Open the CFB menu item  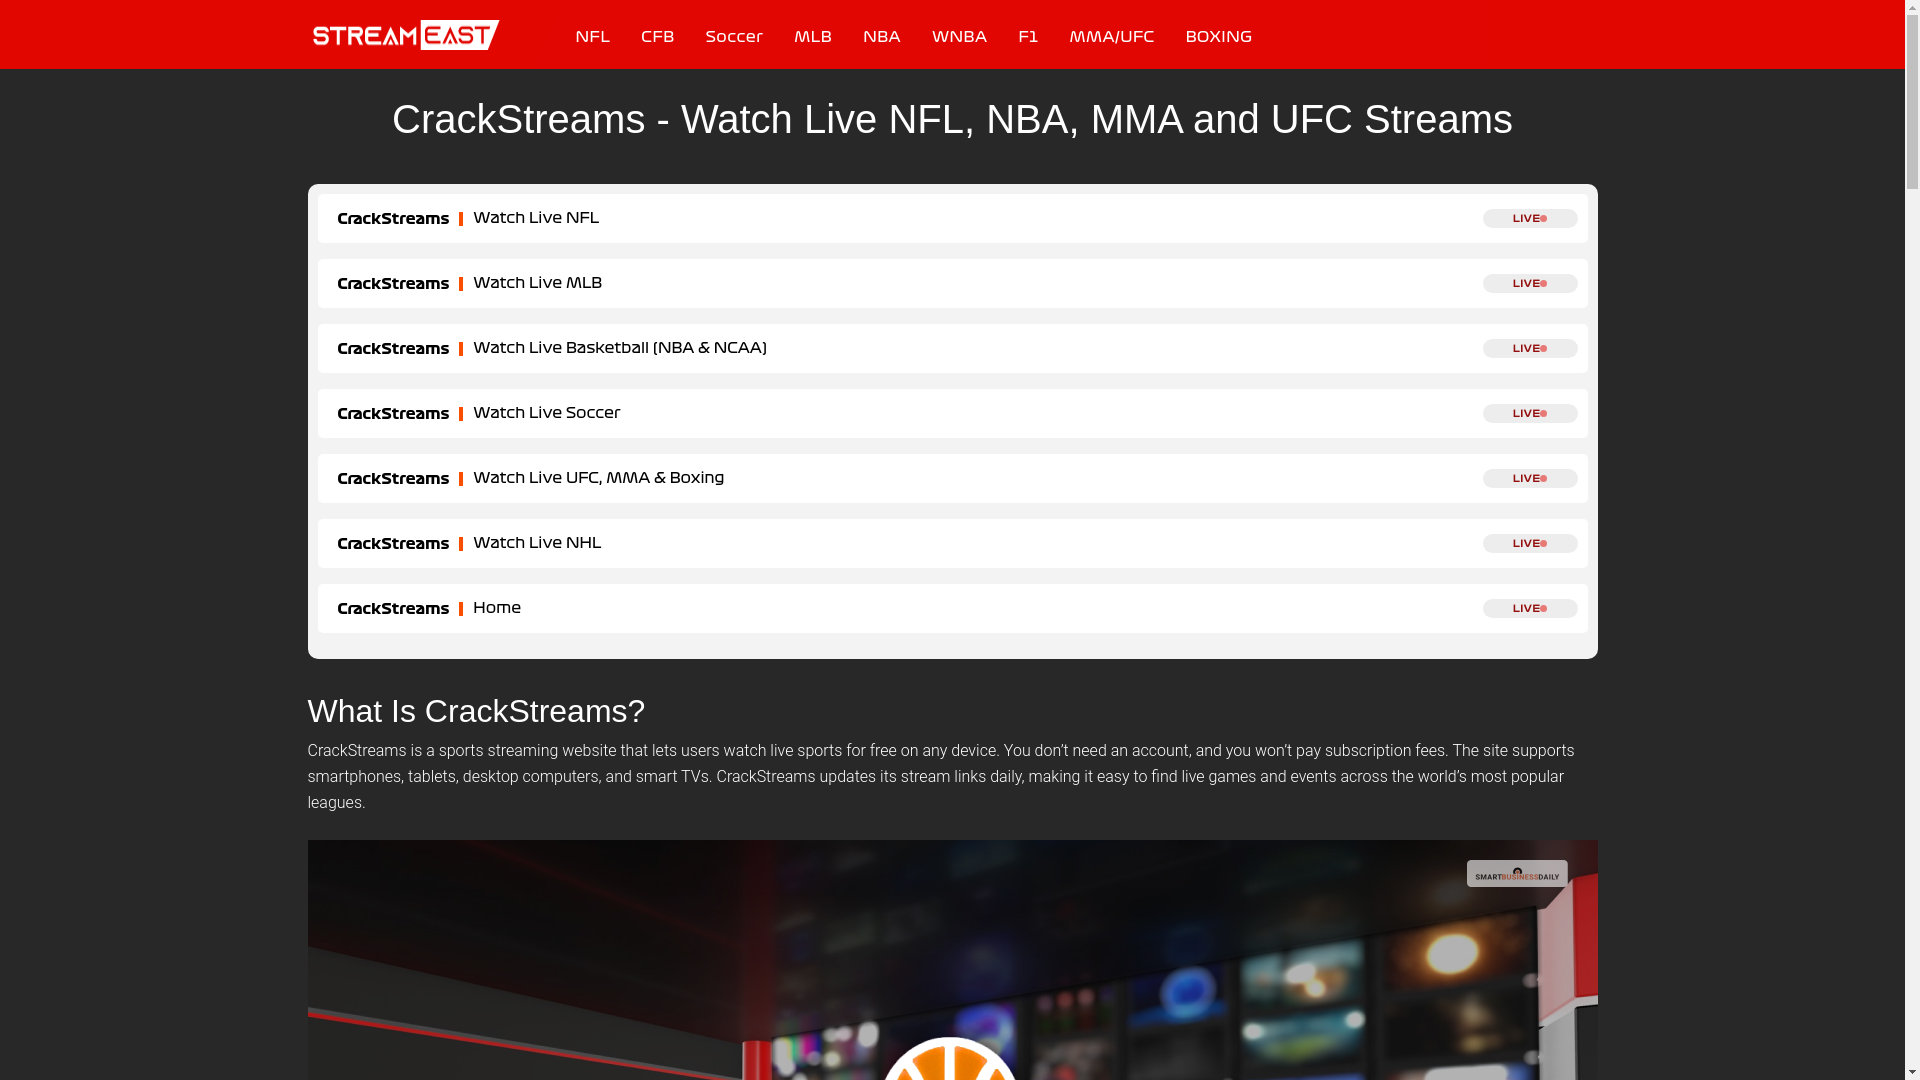pyautogui.click(x=657, y=37)
